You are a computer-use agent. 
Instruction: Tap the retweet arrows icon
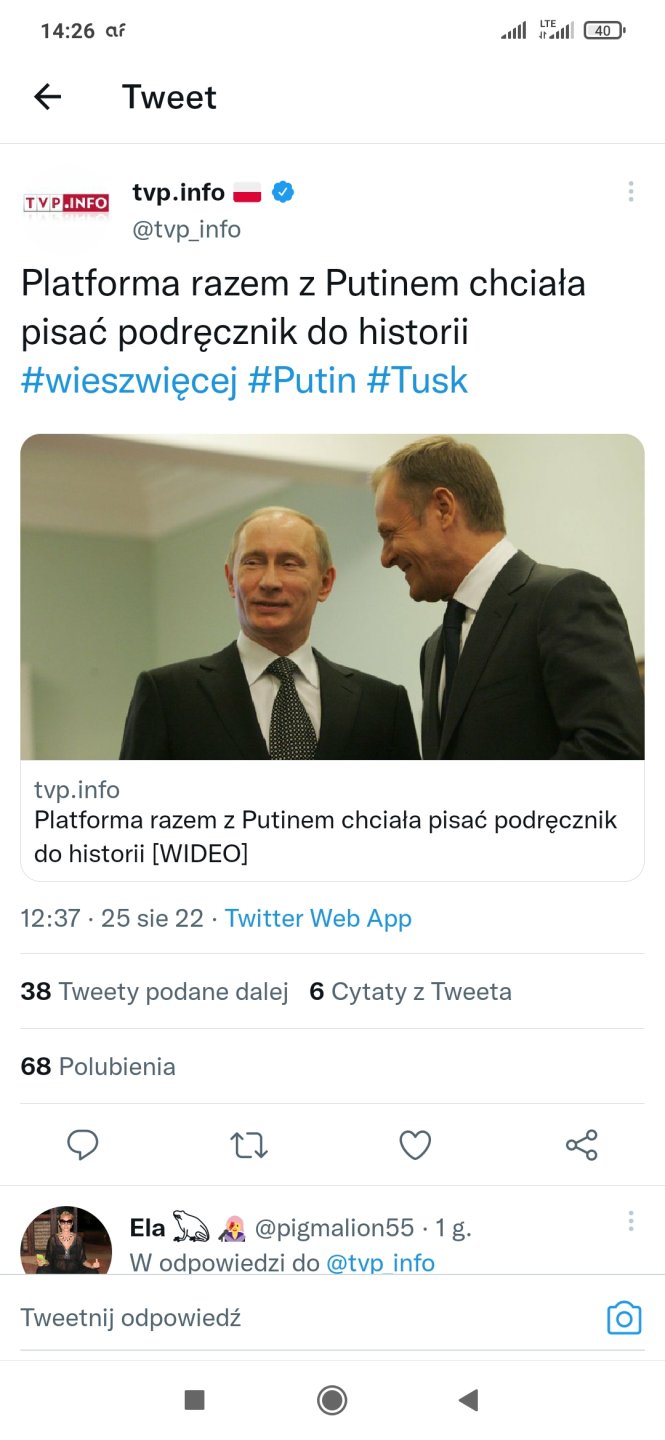tap(249, 1145)
